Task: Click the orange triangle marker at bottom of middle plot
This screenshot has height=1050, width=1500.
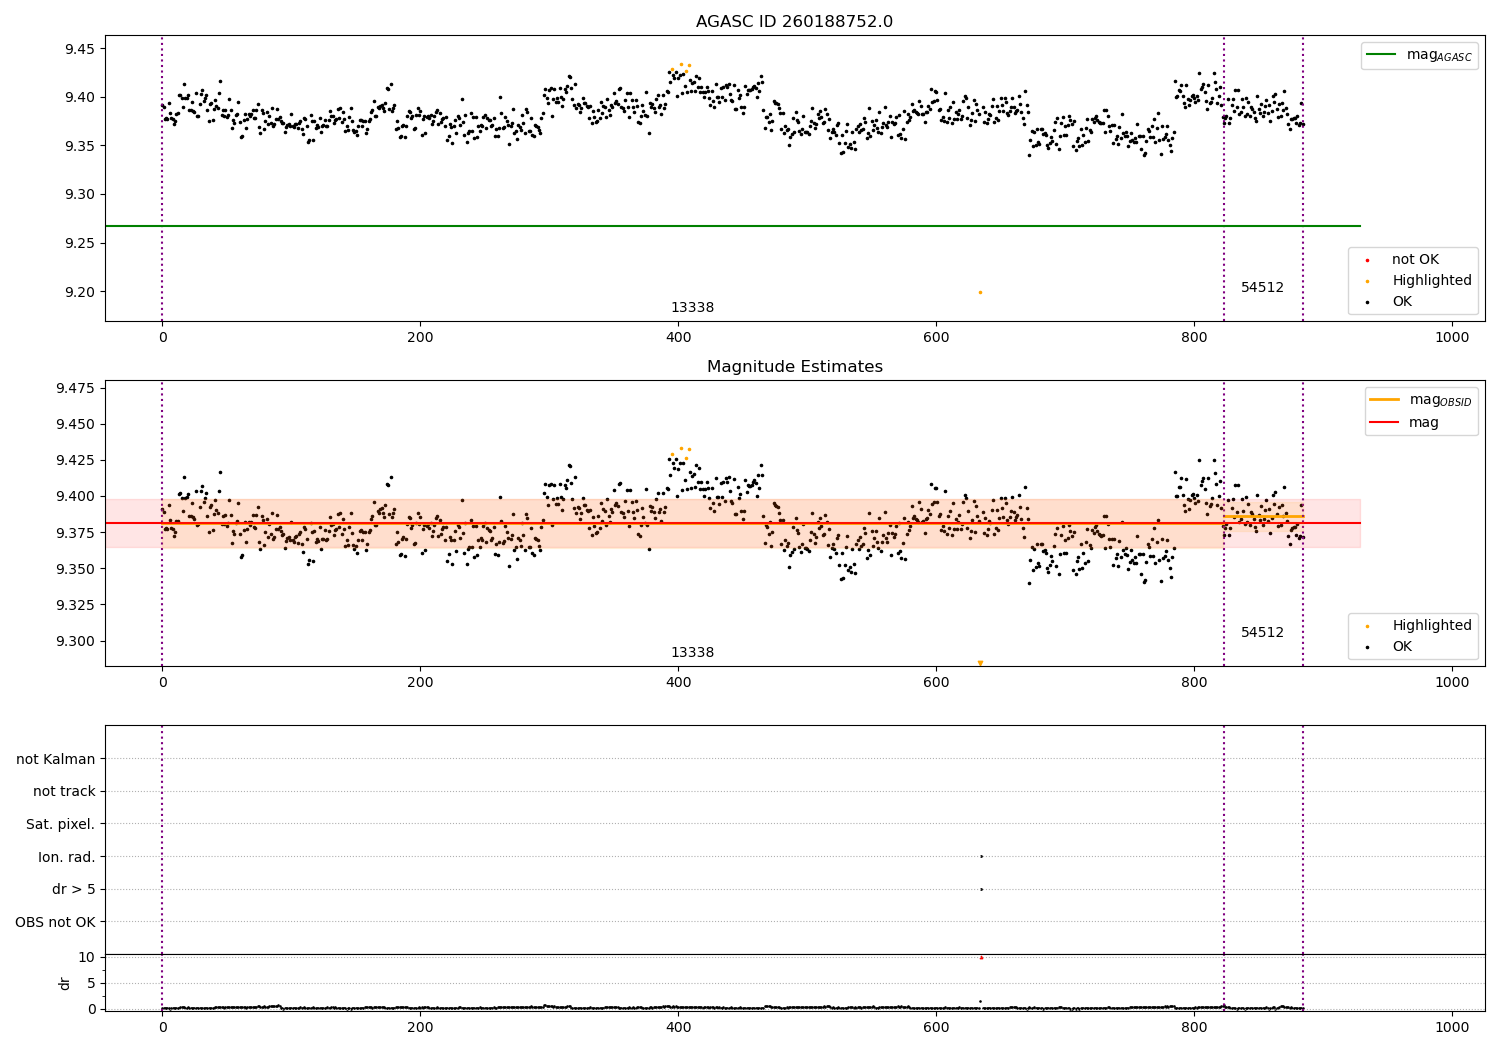Action: point(980,663)
